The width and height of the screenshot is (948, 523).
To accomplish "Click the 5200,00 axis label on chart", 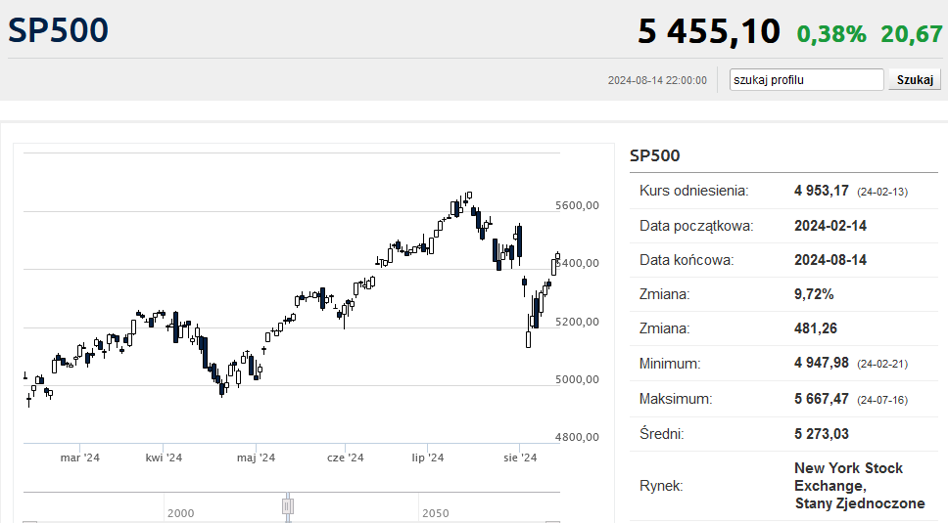I will coord(577,322).
